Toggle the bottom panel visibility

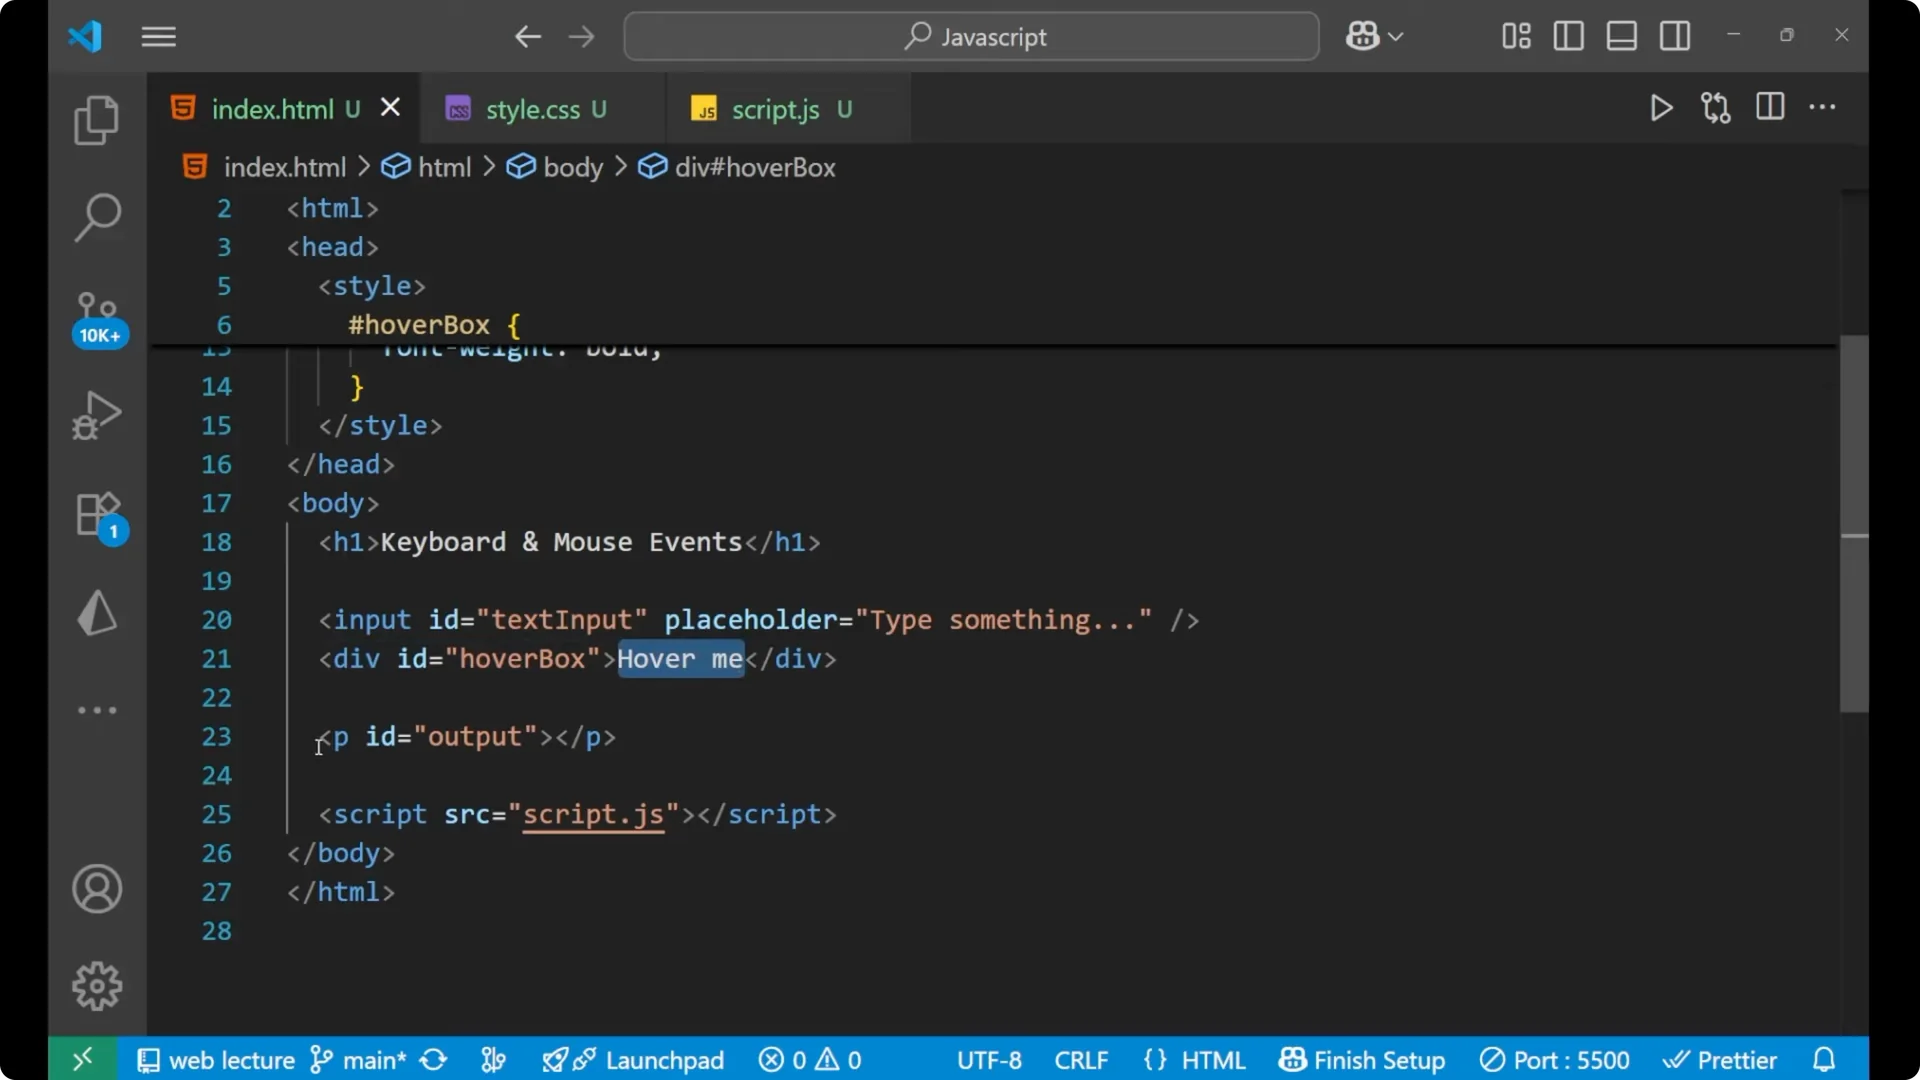click(x=1620, y=36)
